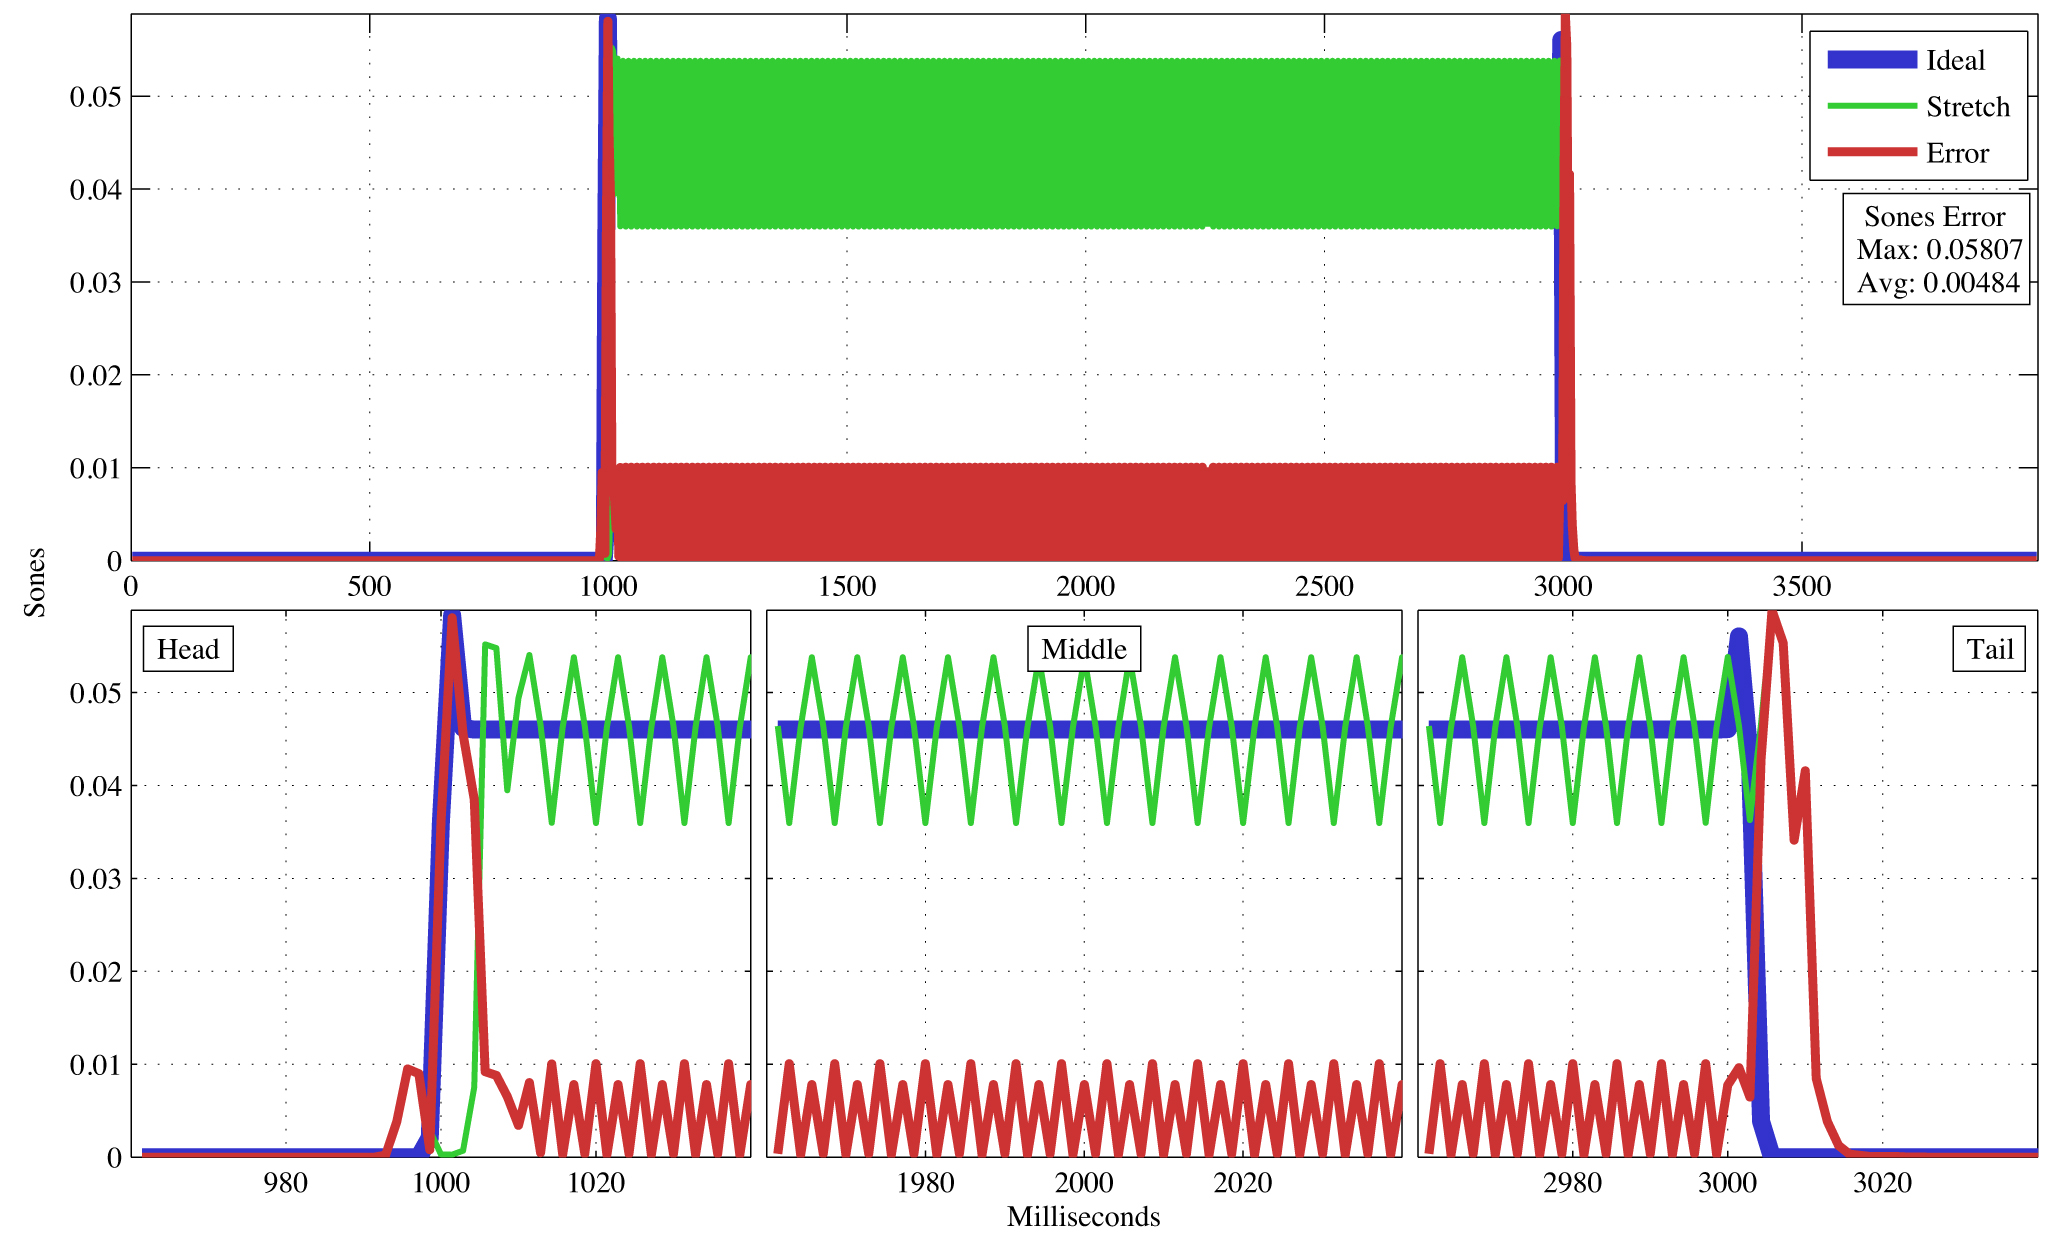Click the 2980 tick in Tail plot

pos(1572,1183)
